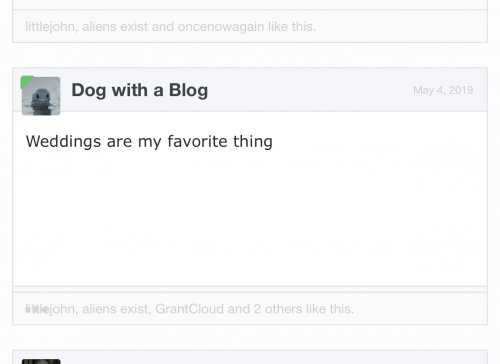
Task: Click the Weddings are my favorite thing text
Action: (149, 141)
